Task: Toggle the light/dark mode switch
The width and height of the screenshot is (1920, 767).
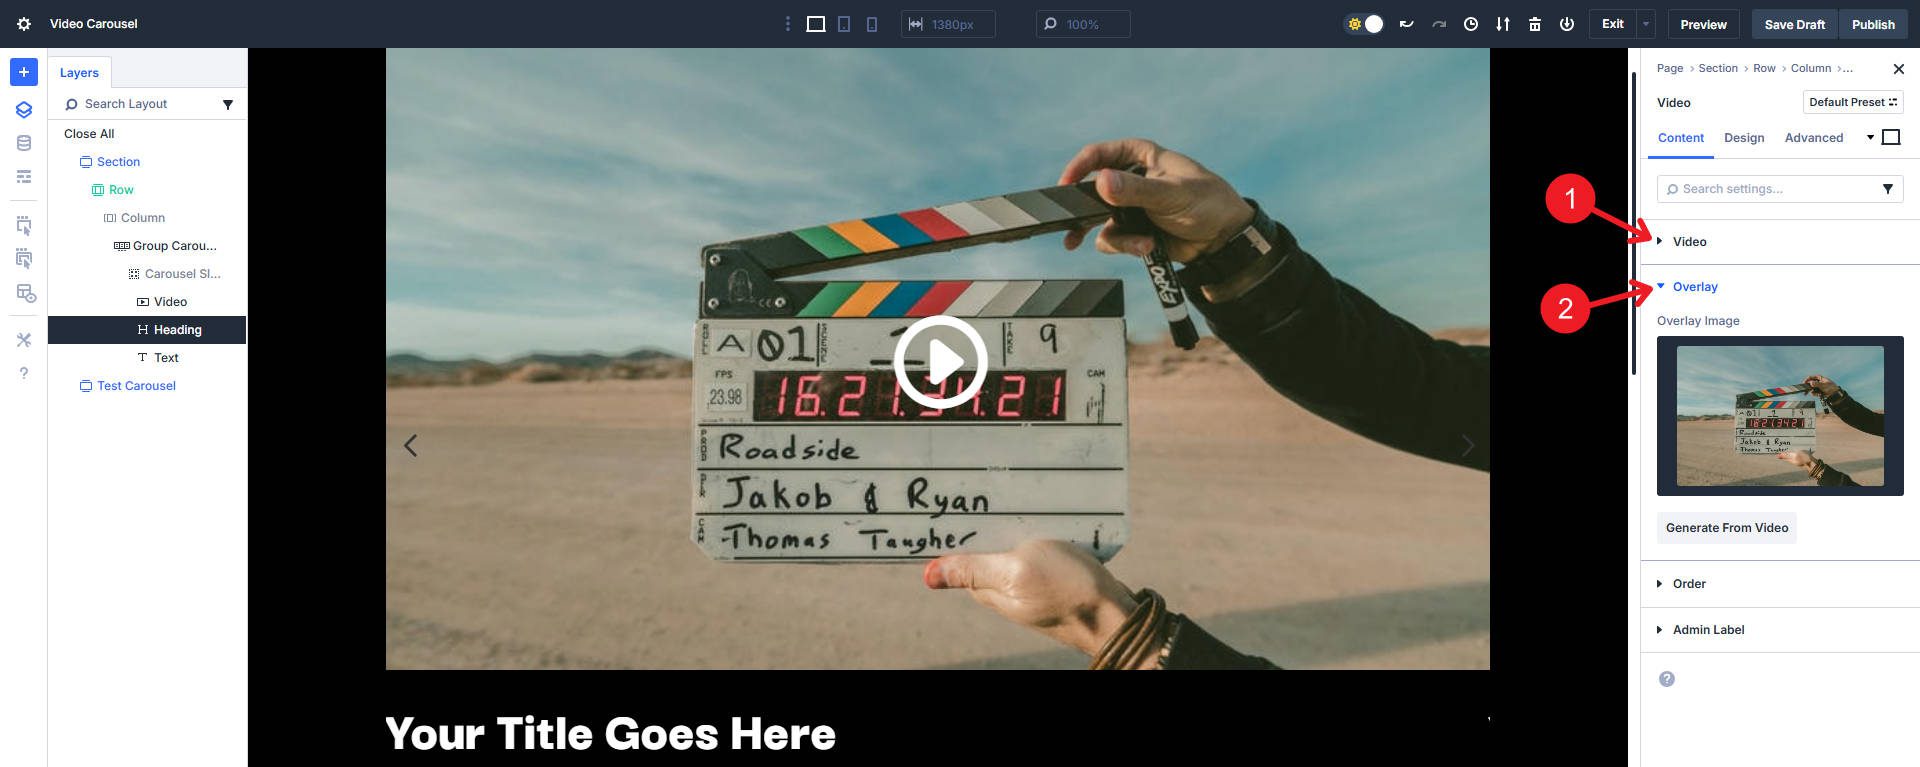Action: coord(1365,24)
